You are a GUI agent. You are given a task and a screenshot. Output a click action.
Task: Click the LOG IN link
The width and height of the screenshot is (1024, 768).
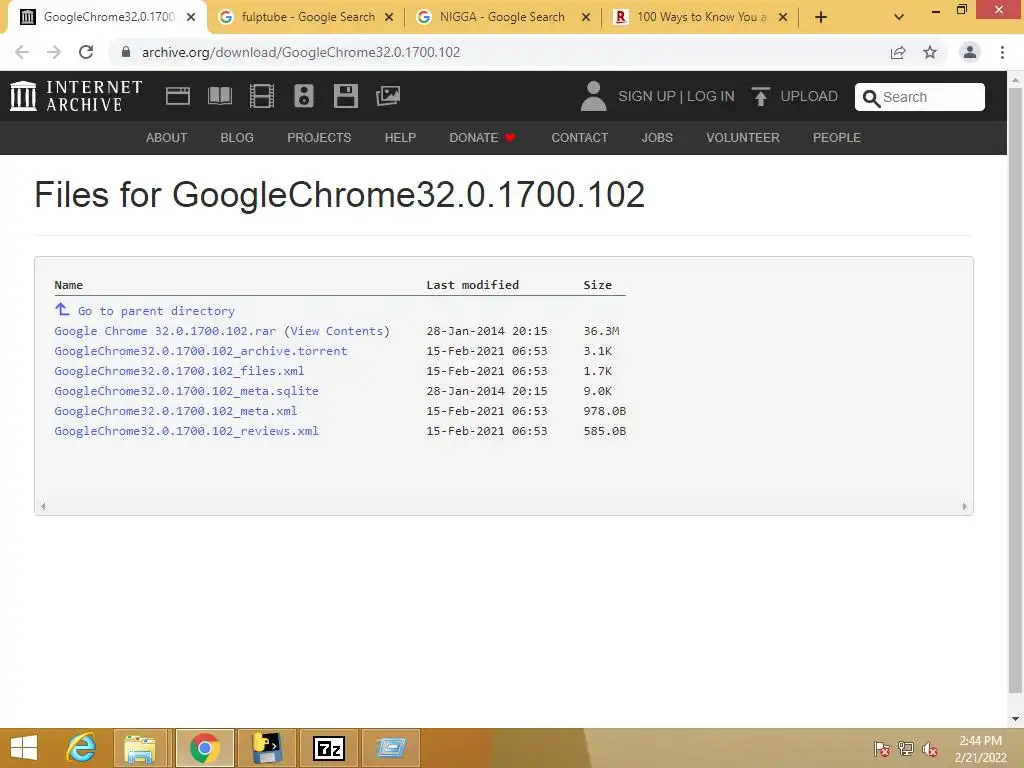(711, 97)
